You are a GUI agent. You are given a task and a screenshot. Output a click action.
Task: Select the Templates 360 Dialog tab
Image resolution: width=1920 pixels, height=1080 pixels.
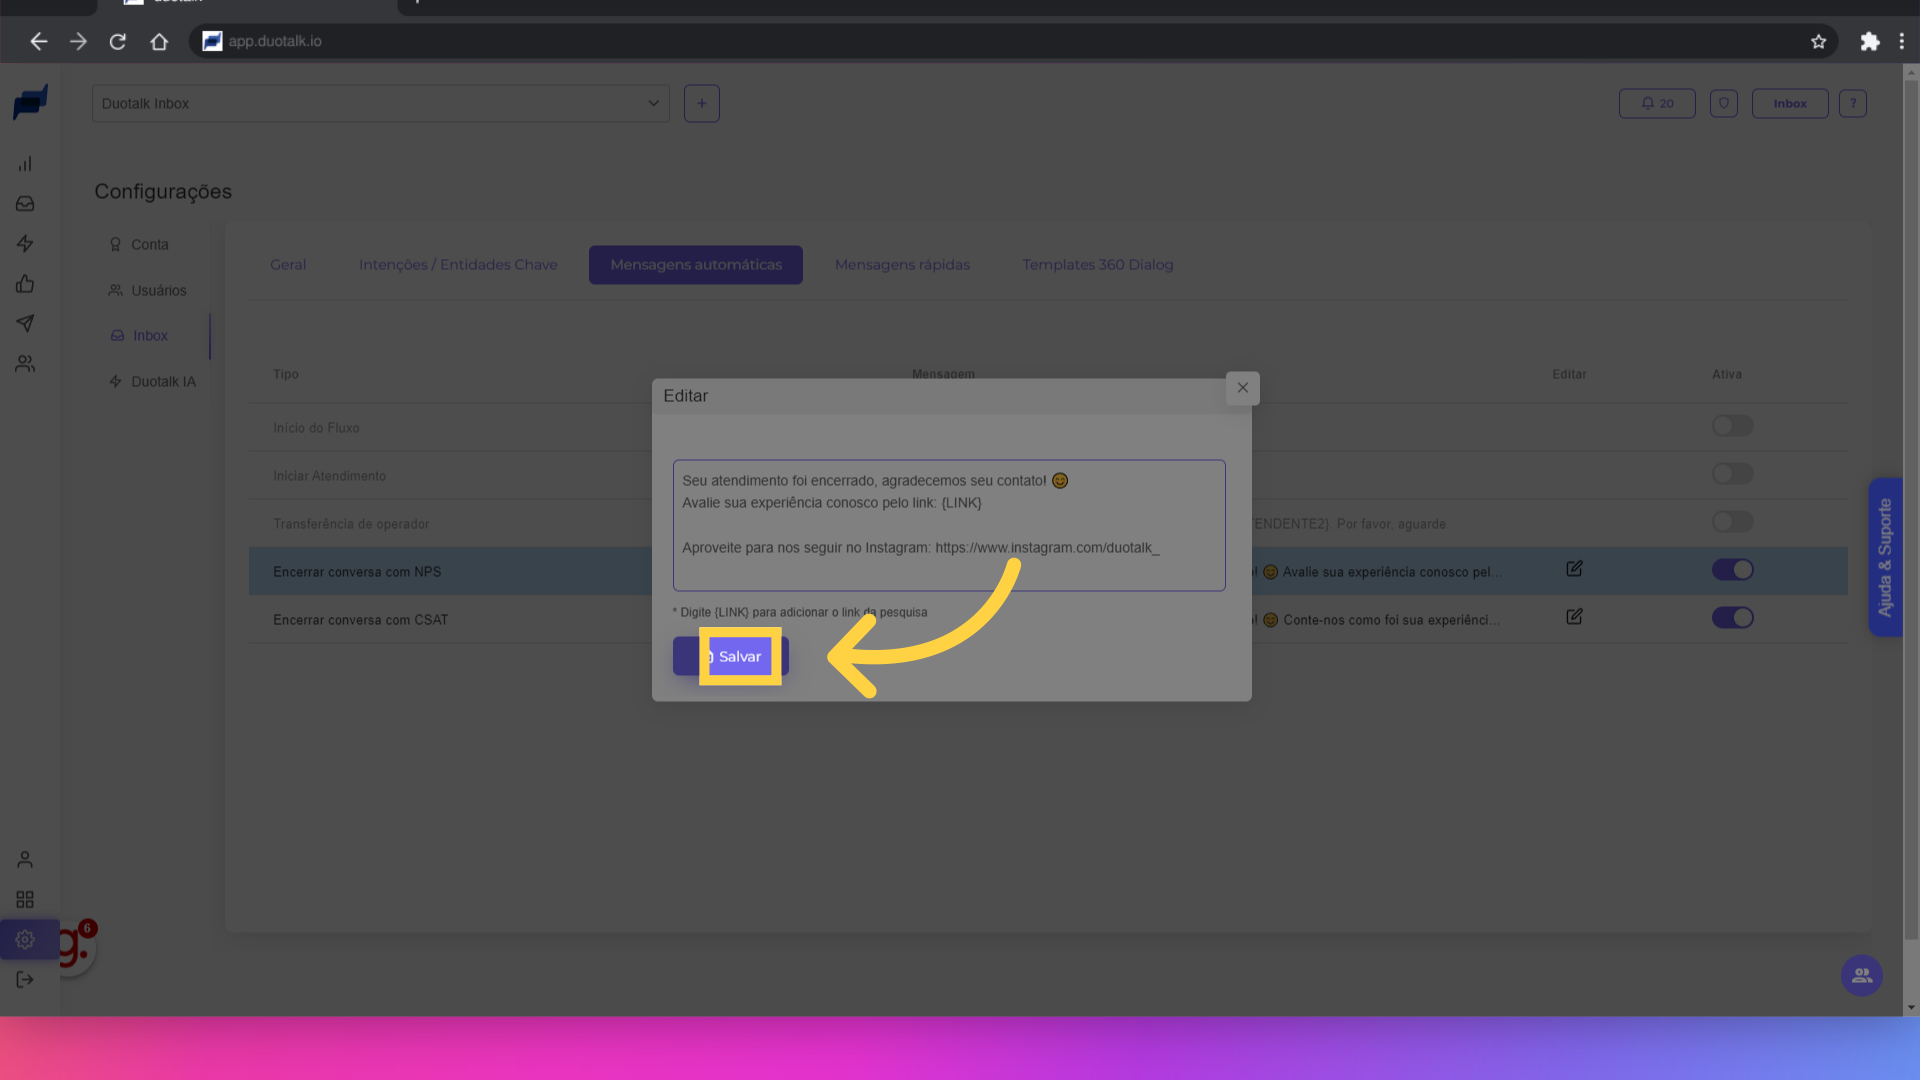point(1097,265)
